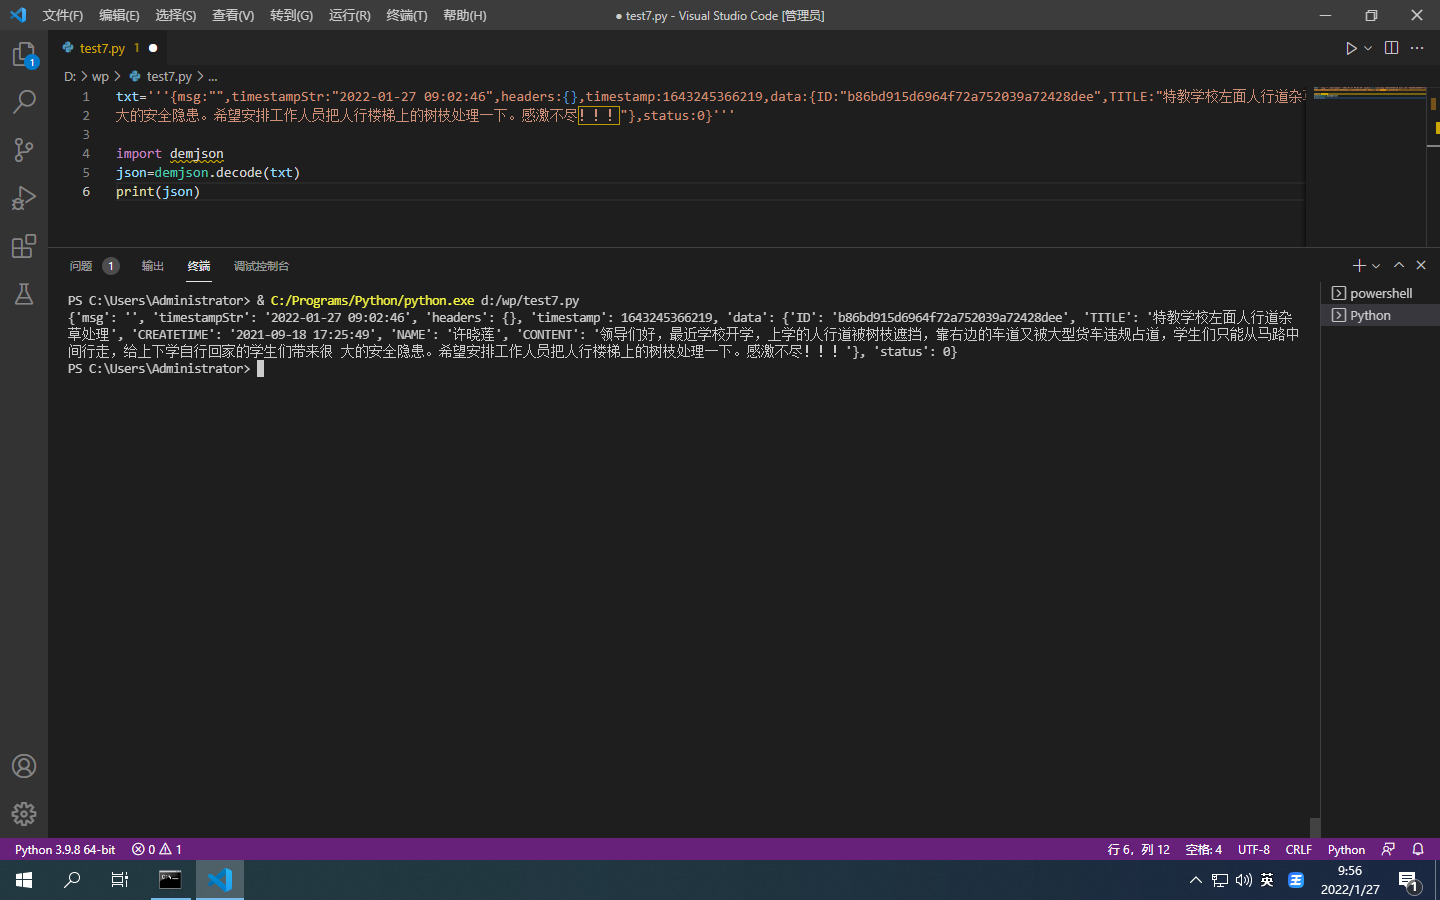Screen dimensions: 1440x900
Task: Open notifications bell in status bar
Action: 1418,849
